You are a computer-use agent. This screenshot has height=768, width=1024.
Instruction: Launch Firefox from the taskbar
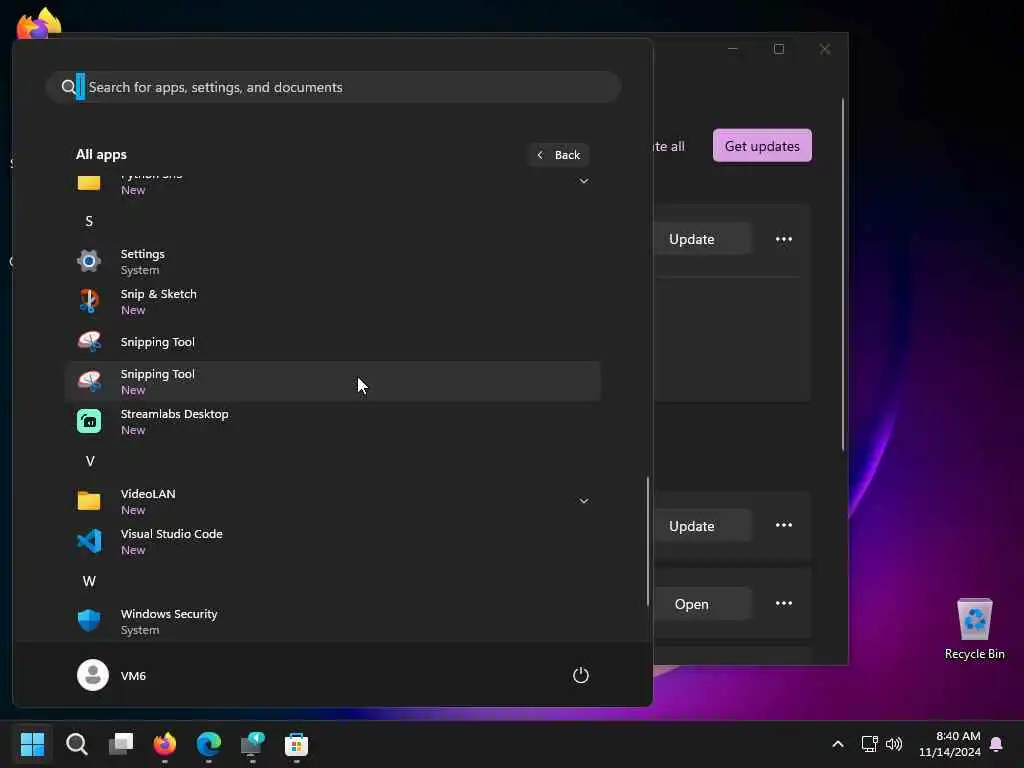click(165, 744)
